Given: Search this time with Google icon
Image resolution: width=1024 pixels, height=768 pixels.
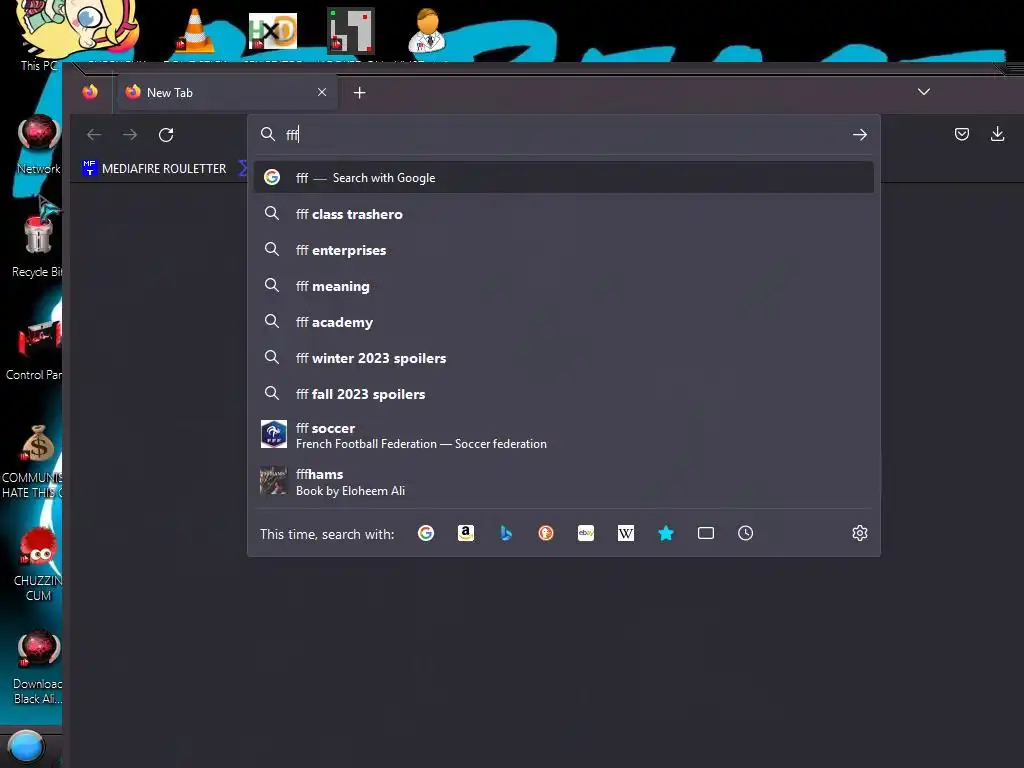Looking at the screenshot, I should 426,534.
